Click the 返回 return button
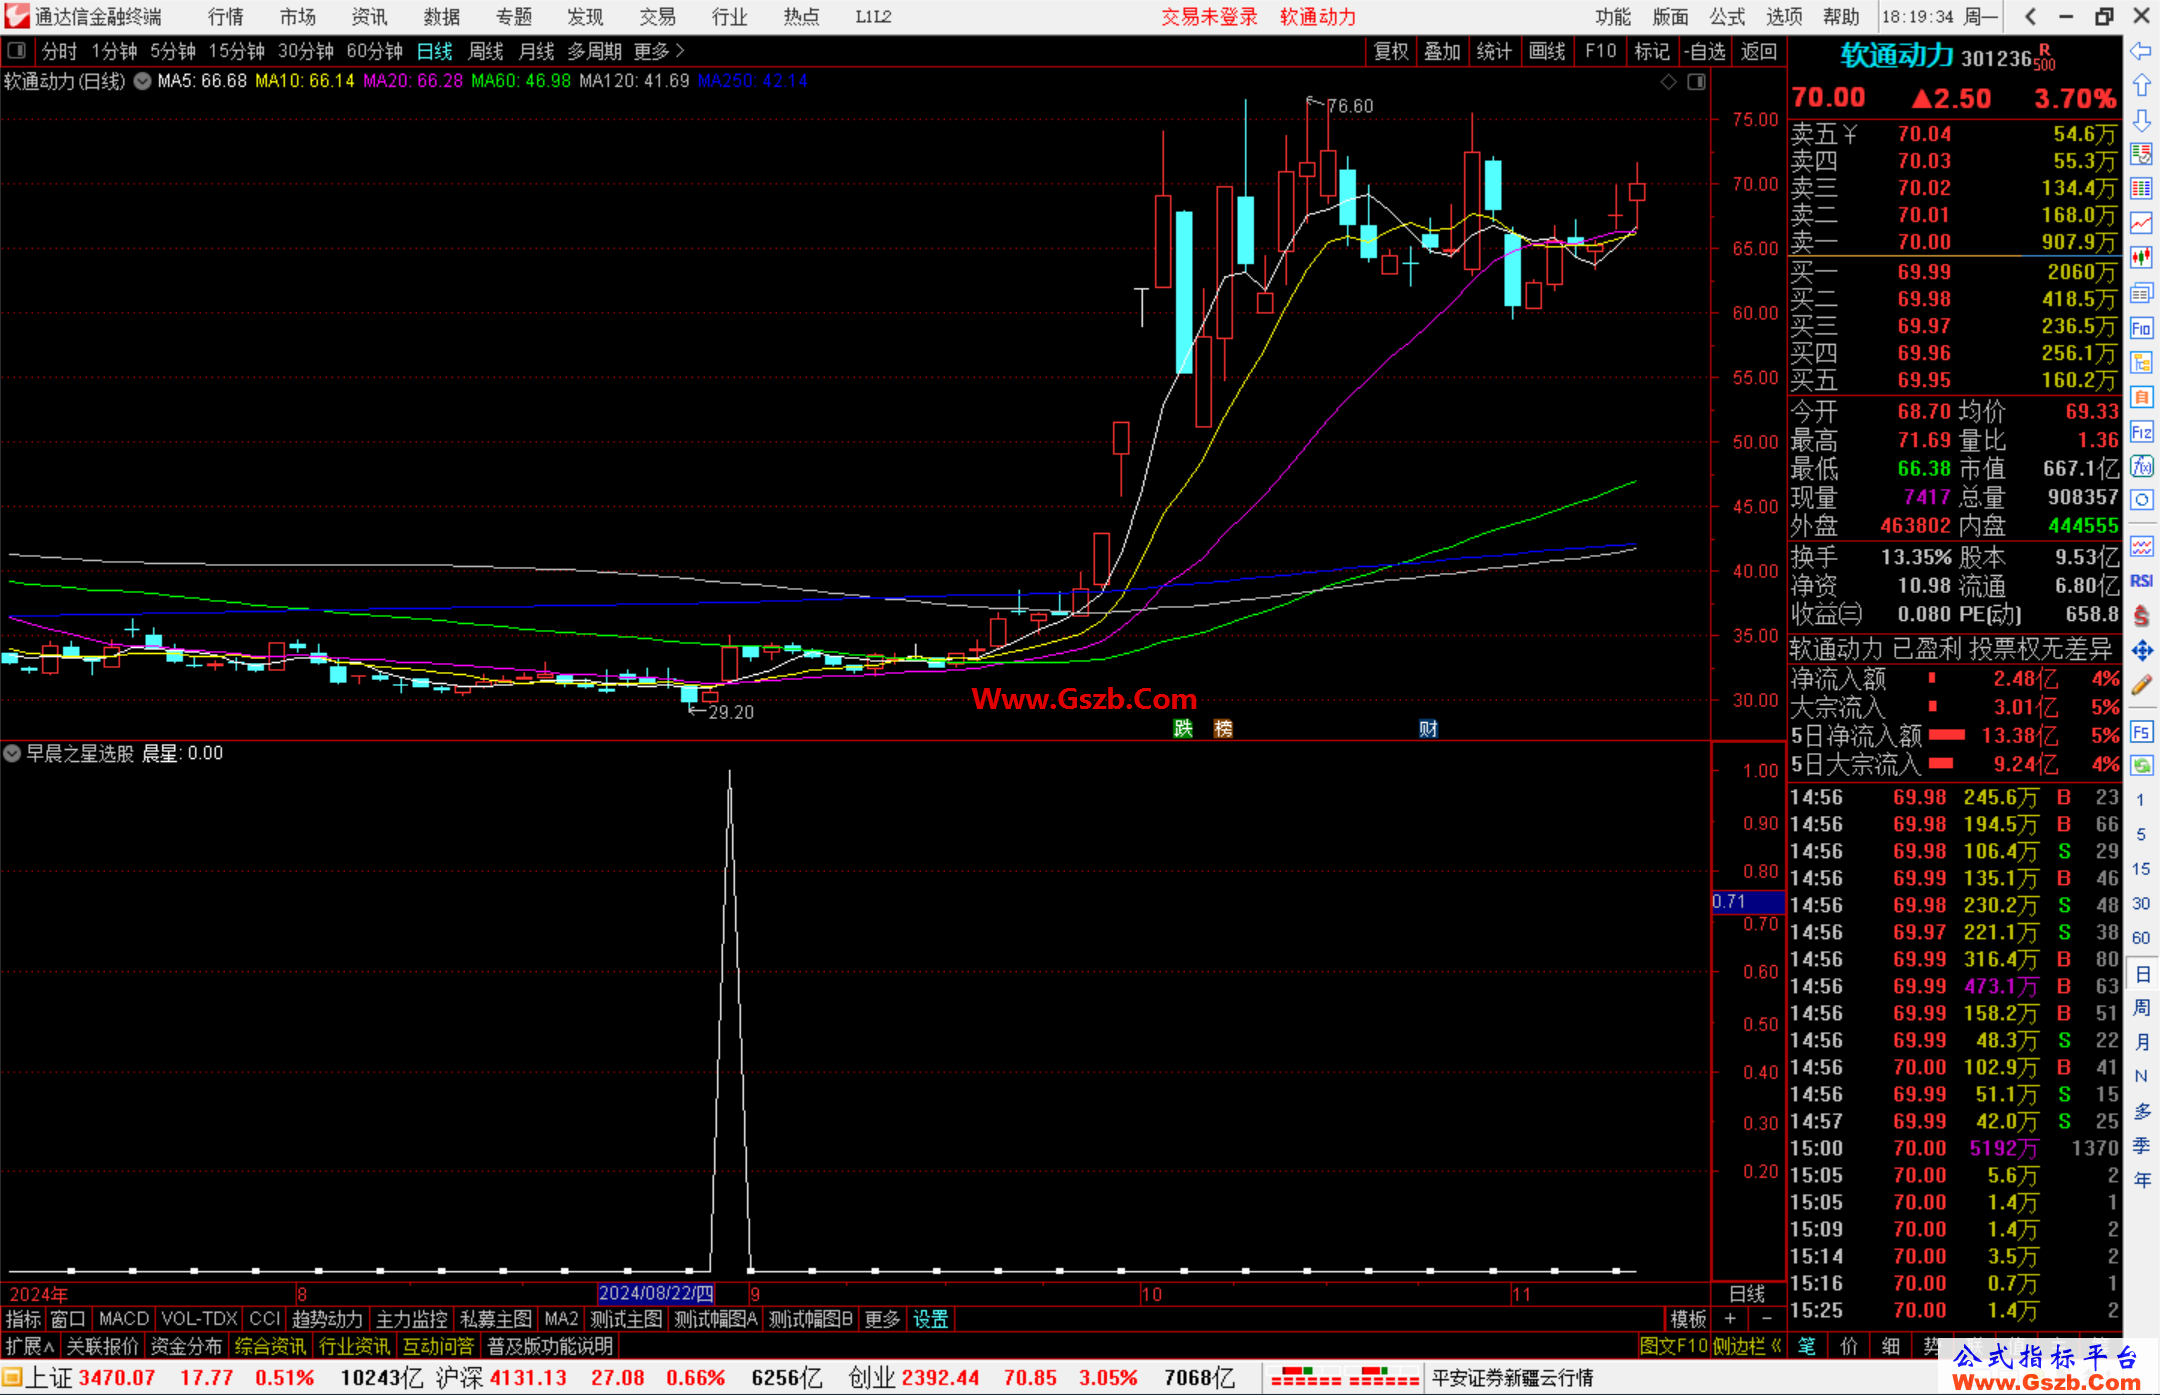Screen dimensions: 2160x1395 tap(1759, 51)
